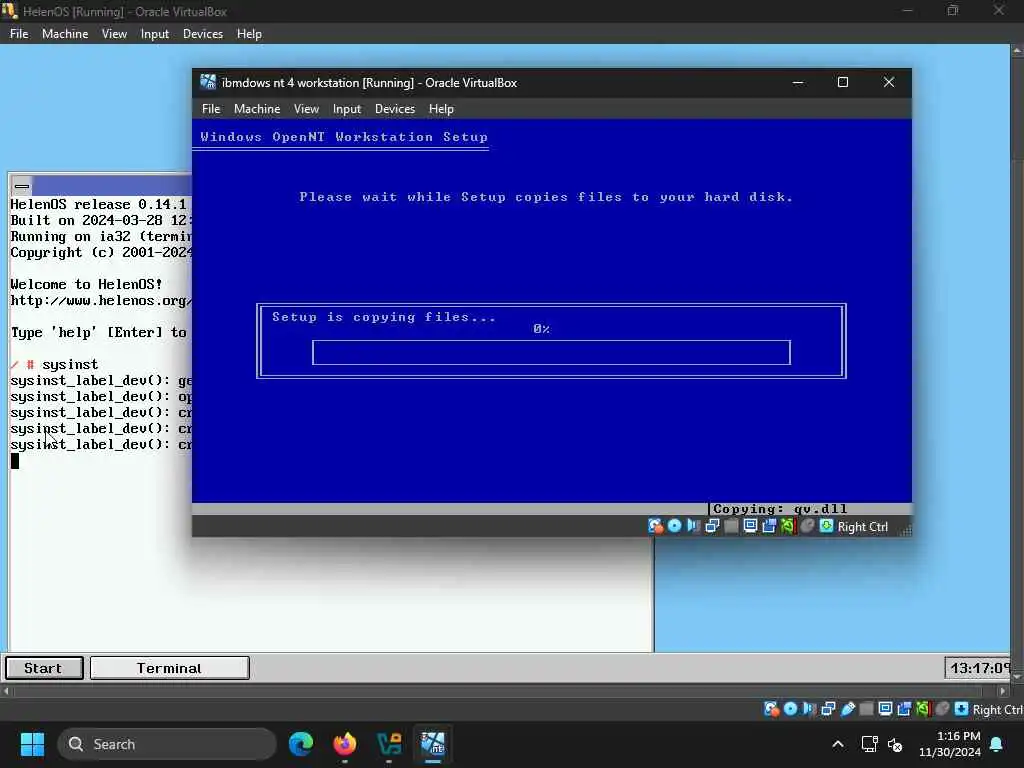
Task: Click the system tray network icon
Action: 869,744
